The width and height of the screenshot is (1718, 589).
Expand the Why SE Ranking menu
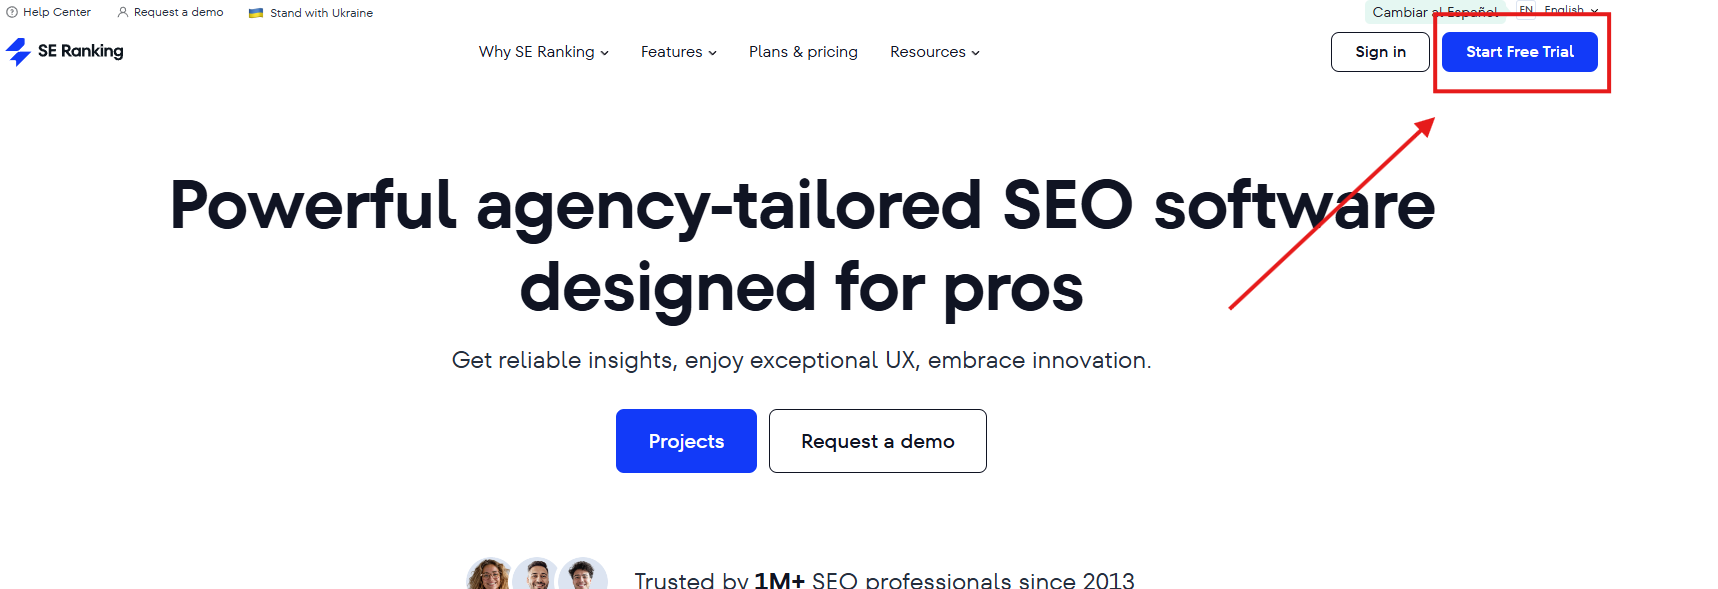click(x=544, y=52)
